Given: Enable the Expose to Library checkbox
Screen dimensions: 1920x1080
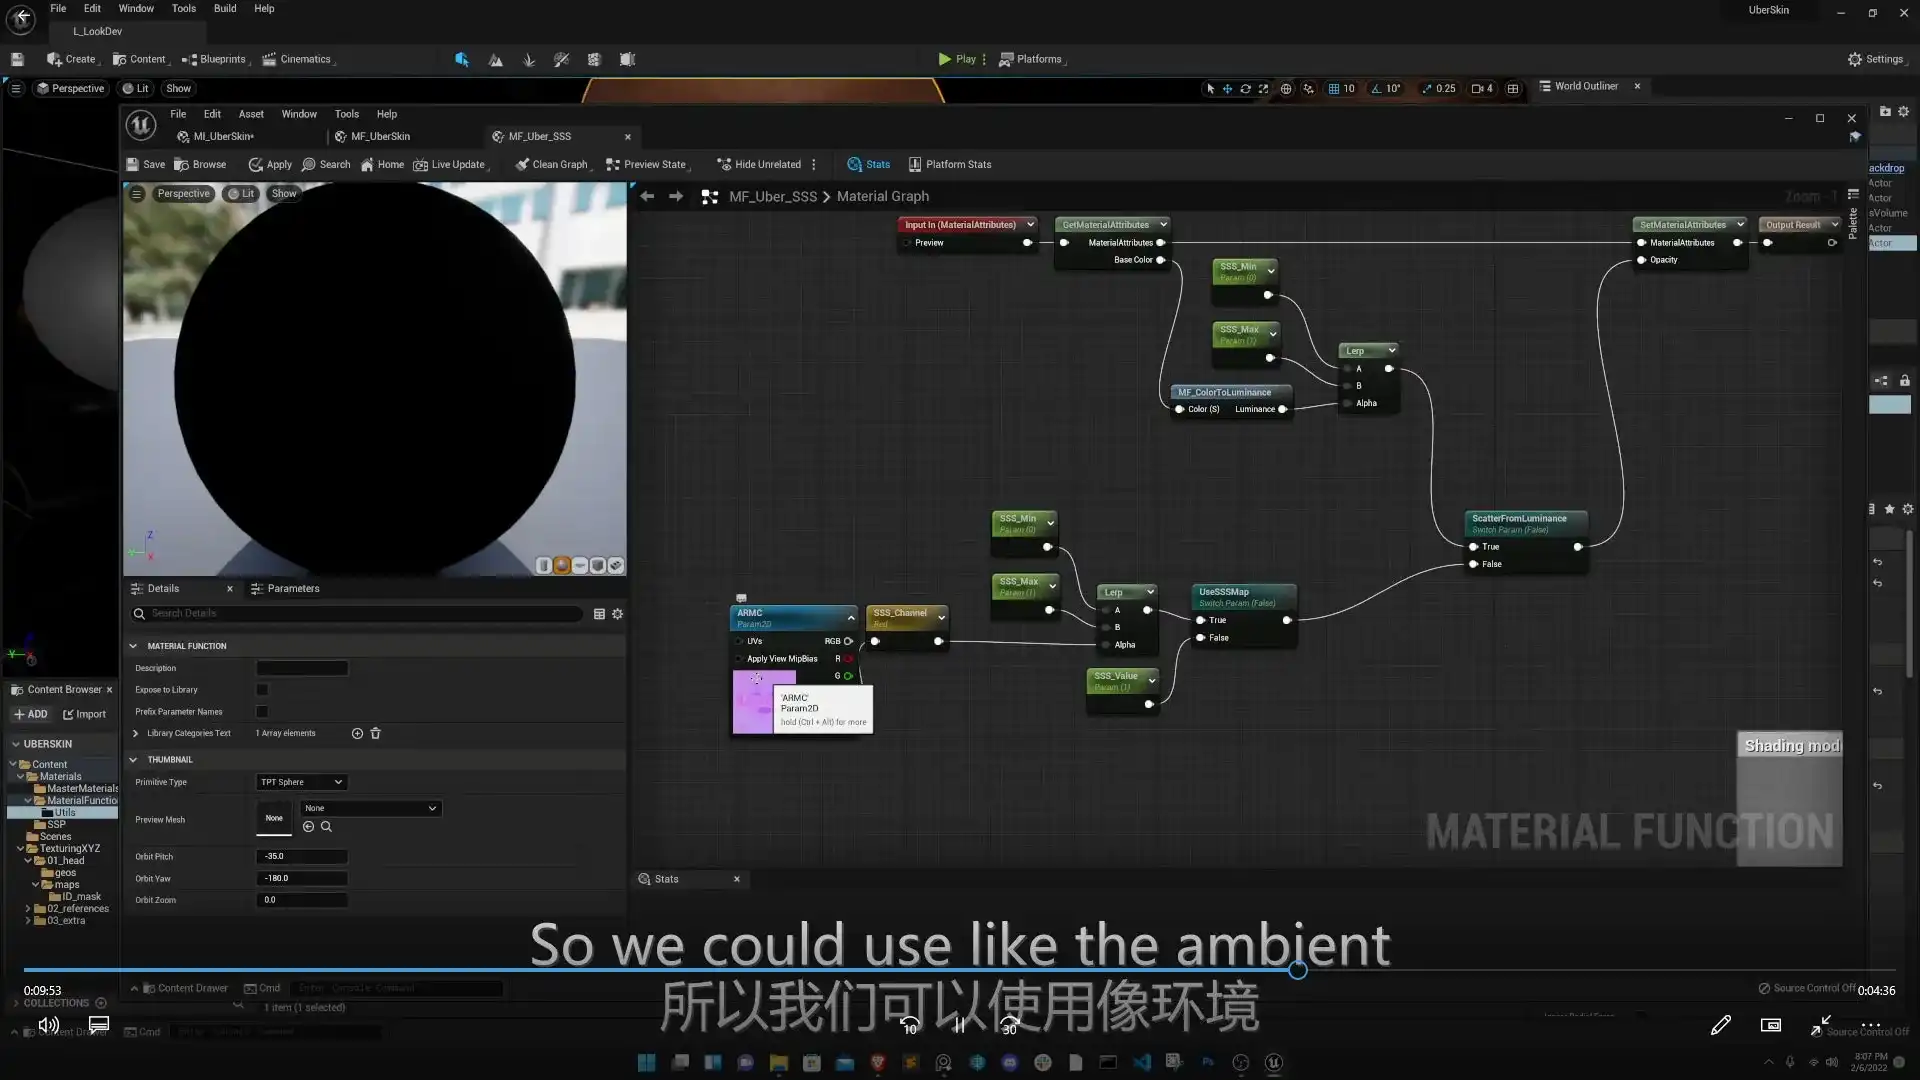Looking at the screenshot, I should (x=262, y=690).
